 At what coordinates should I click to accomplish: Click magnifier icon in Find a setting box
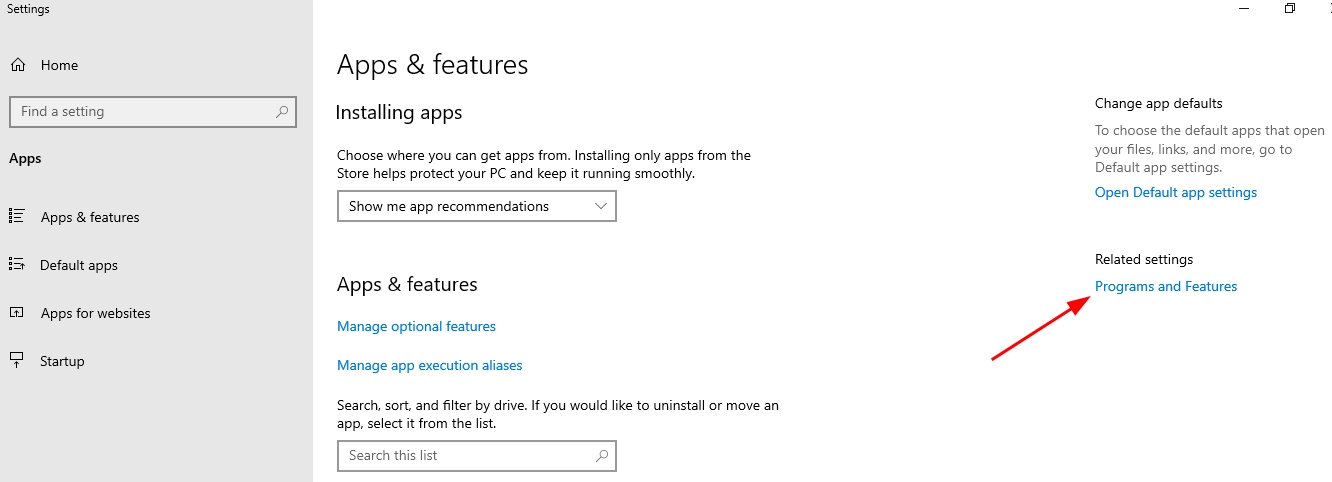pos(282,112)
